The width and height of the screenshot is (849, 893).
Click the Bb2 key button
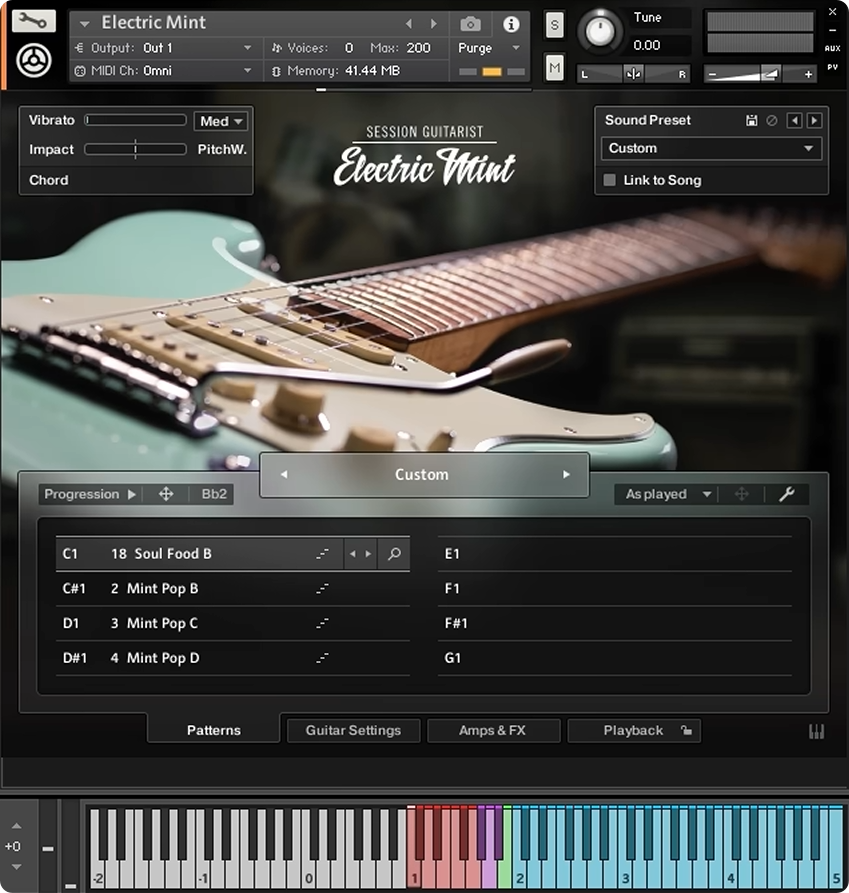(214, 494)
